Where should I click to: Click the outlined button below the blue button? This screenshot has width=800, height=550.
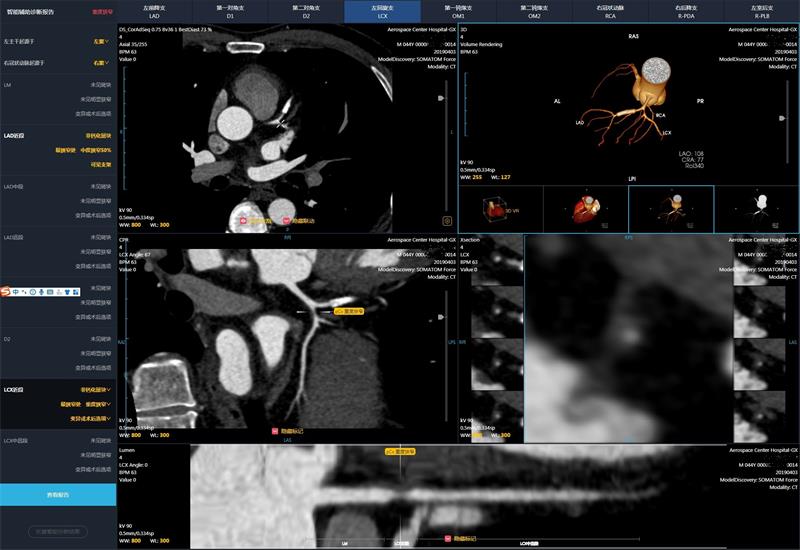pyautogui.click(x=58, y=532)
